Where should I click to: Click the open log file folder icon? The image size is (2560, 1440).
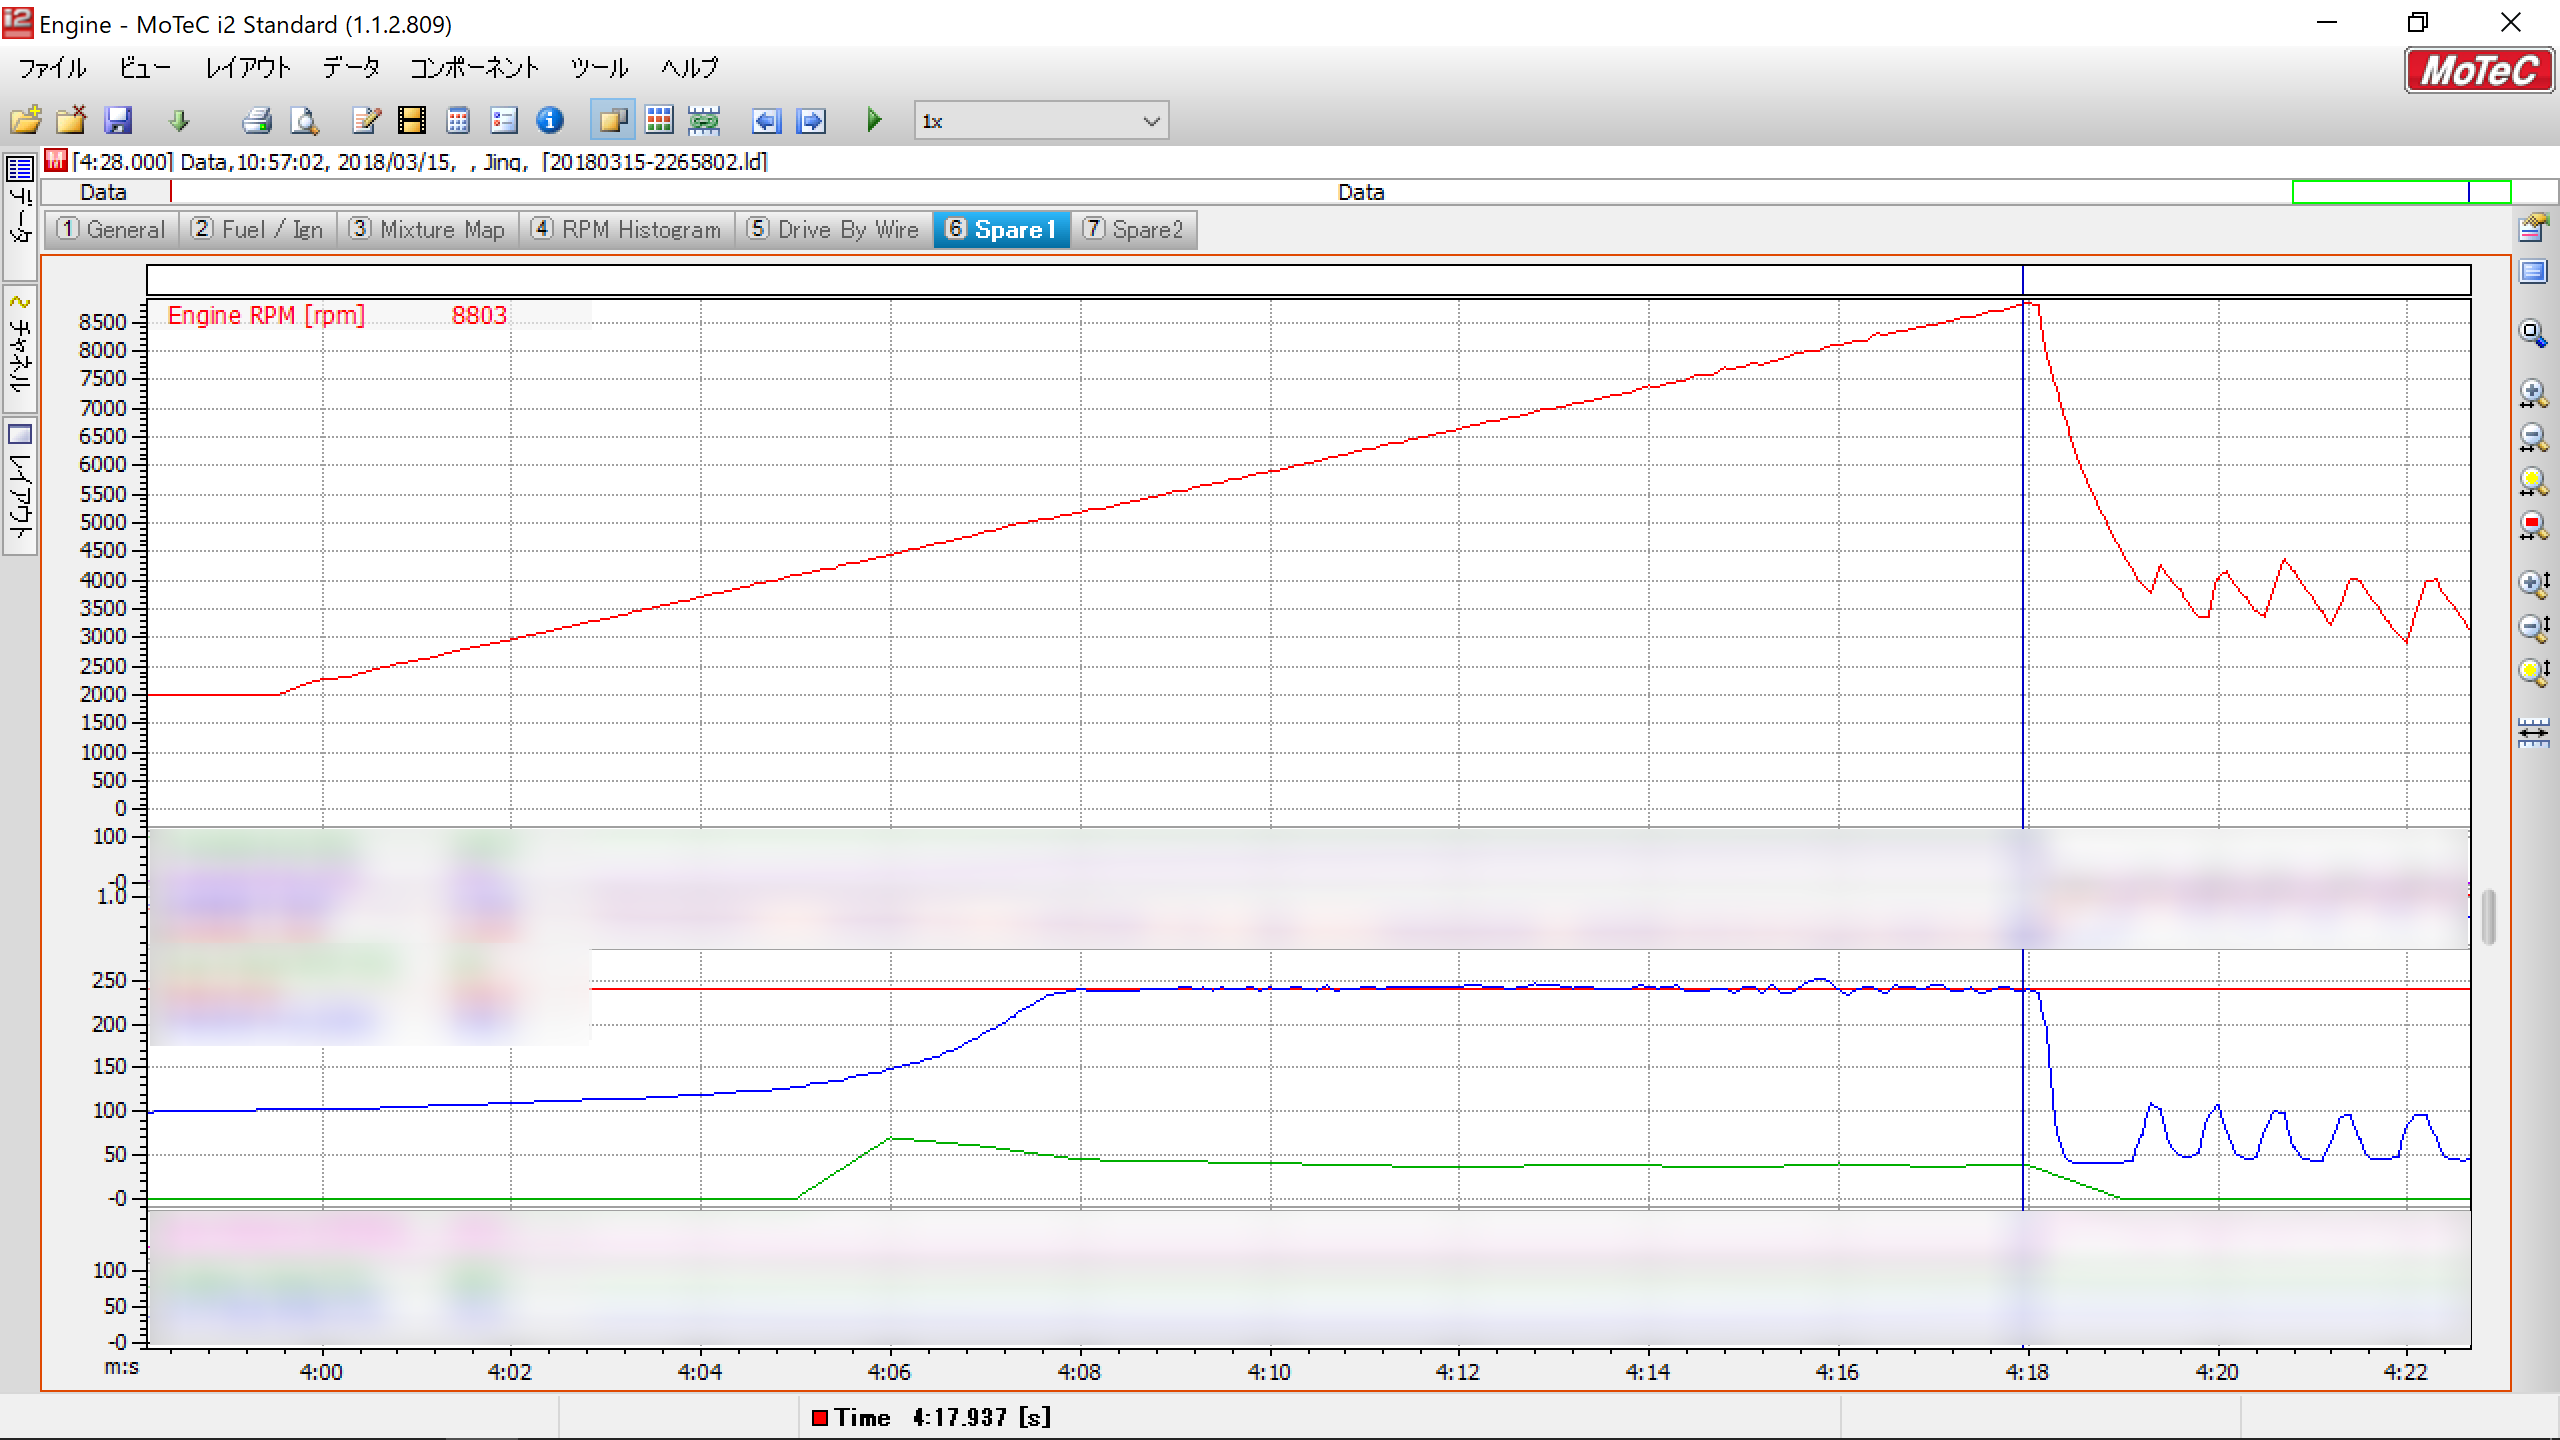coord(26,121)
